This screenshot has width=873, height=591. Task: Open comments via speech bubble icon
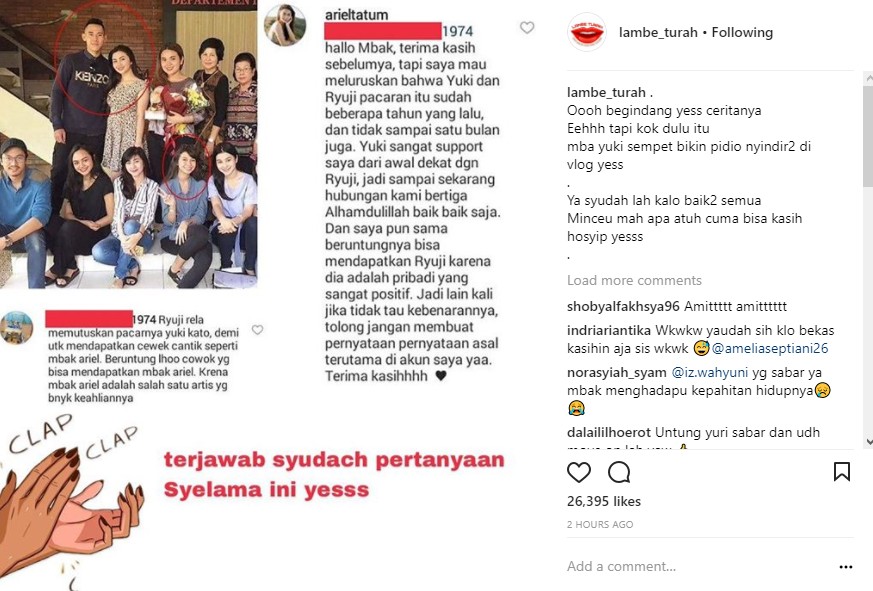[x=619, y=472]
